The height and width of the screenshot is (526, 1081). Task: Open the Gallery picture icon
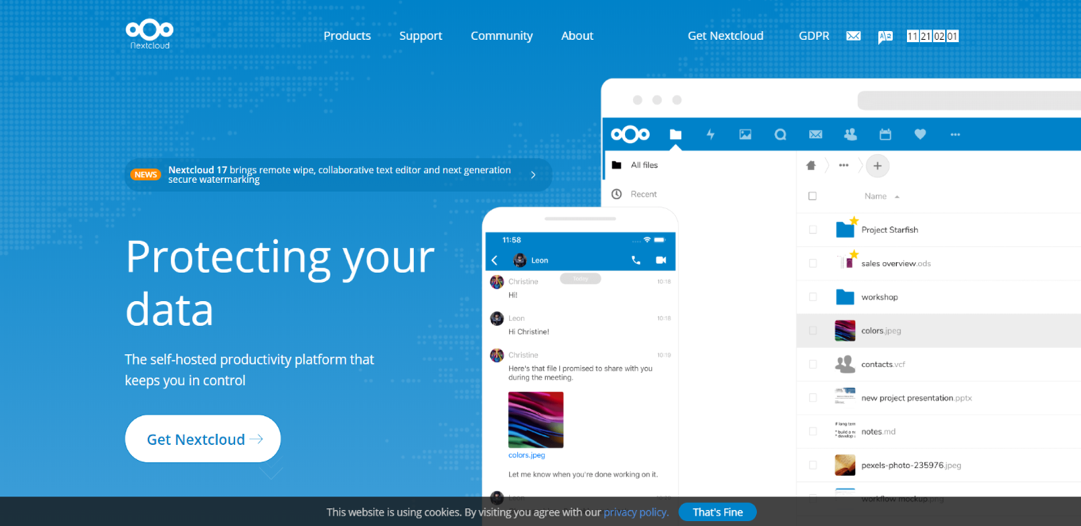[x=745, y=134]
